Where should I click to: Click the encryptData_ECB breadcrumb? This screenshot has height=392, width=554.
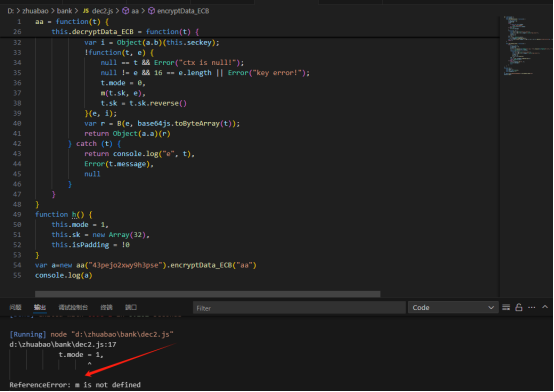click(183, 11)
